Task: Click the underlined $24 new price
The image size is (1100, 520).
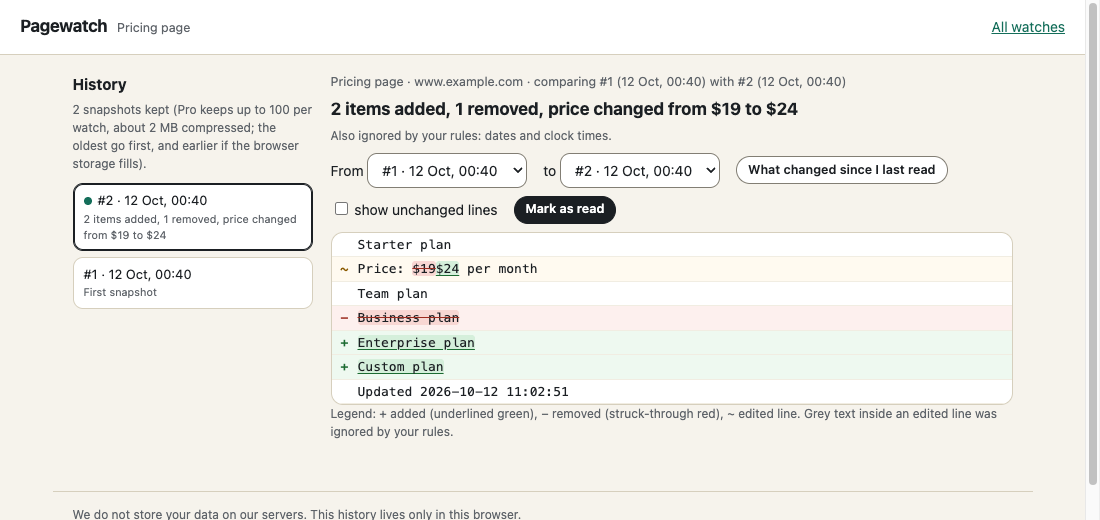Action: click(x=448, y=269)
